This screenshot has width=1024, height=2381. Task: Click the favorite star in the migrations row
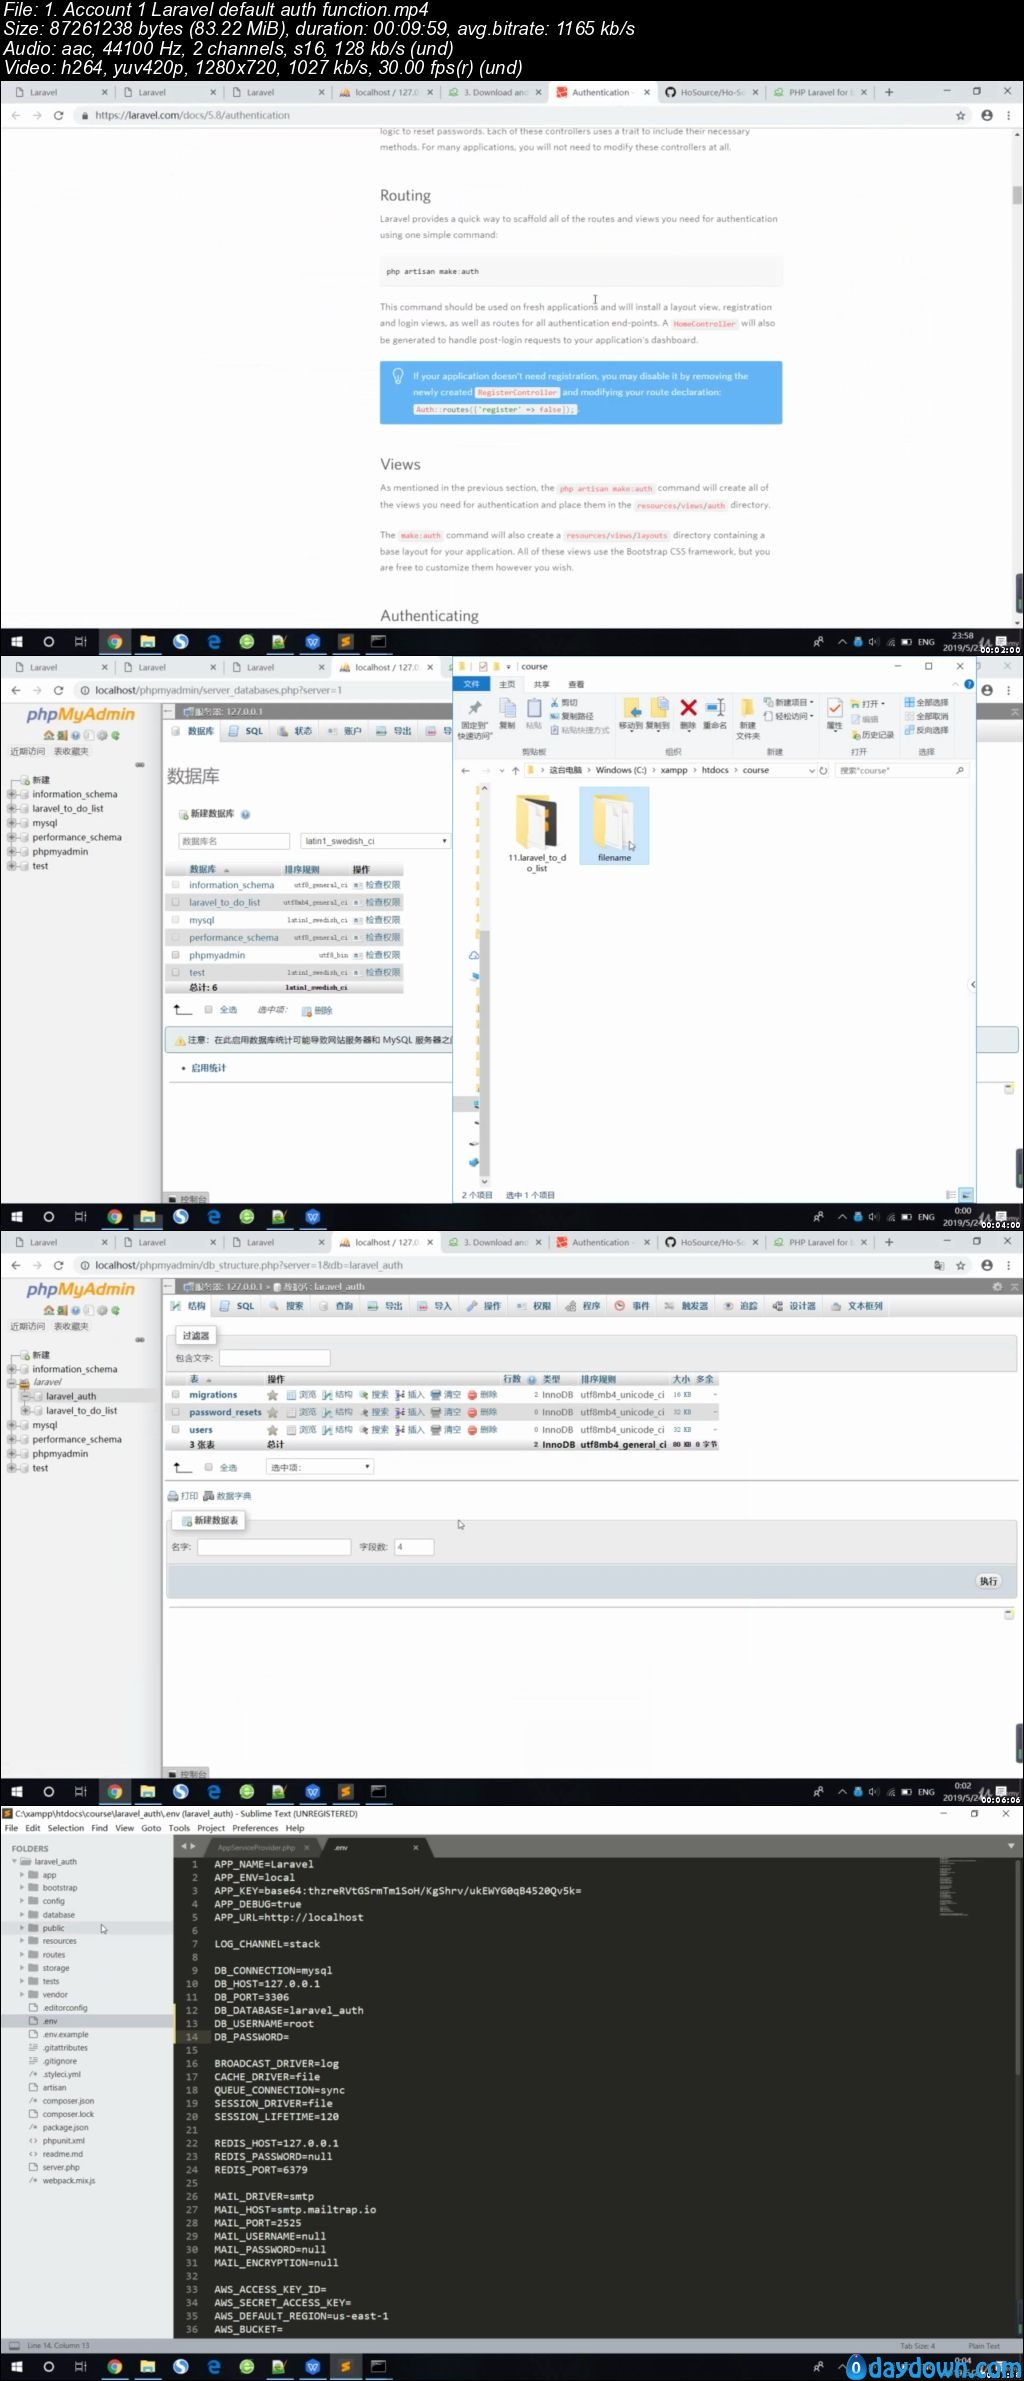pyautogui.click(x=272, y=1395)
